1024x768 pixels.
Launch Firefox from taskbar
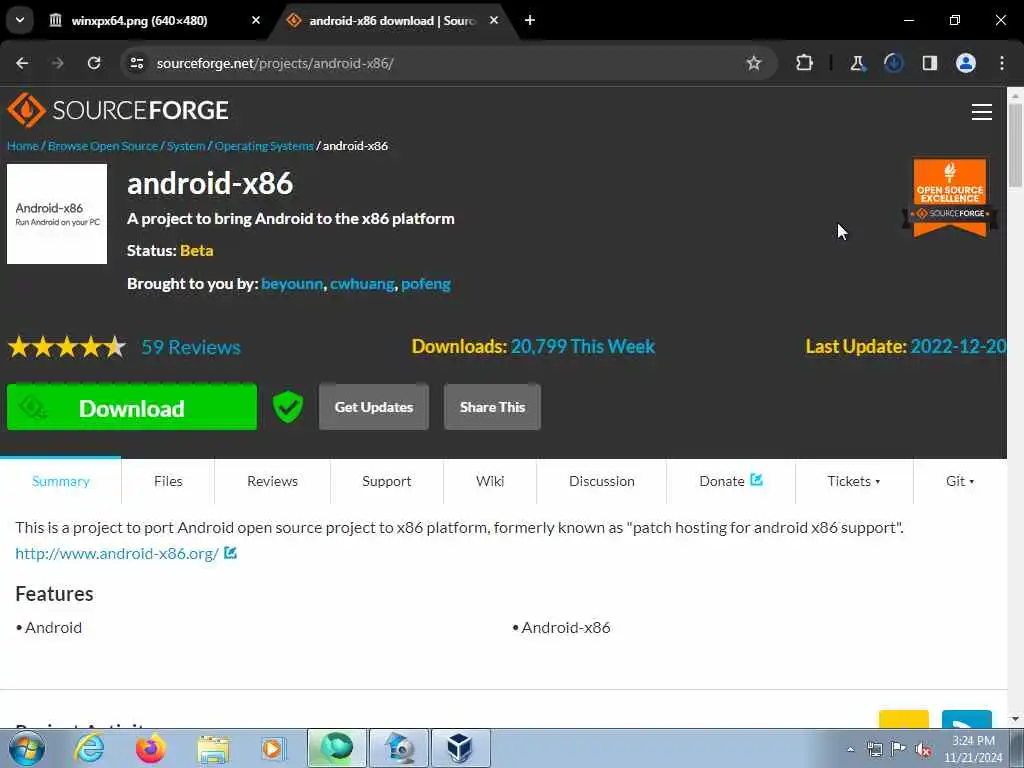151,748
